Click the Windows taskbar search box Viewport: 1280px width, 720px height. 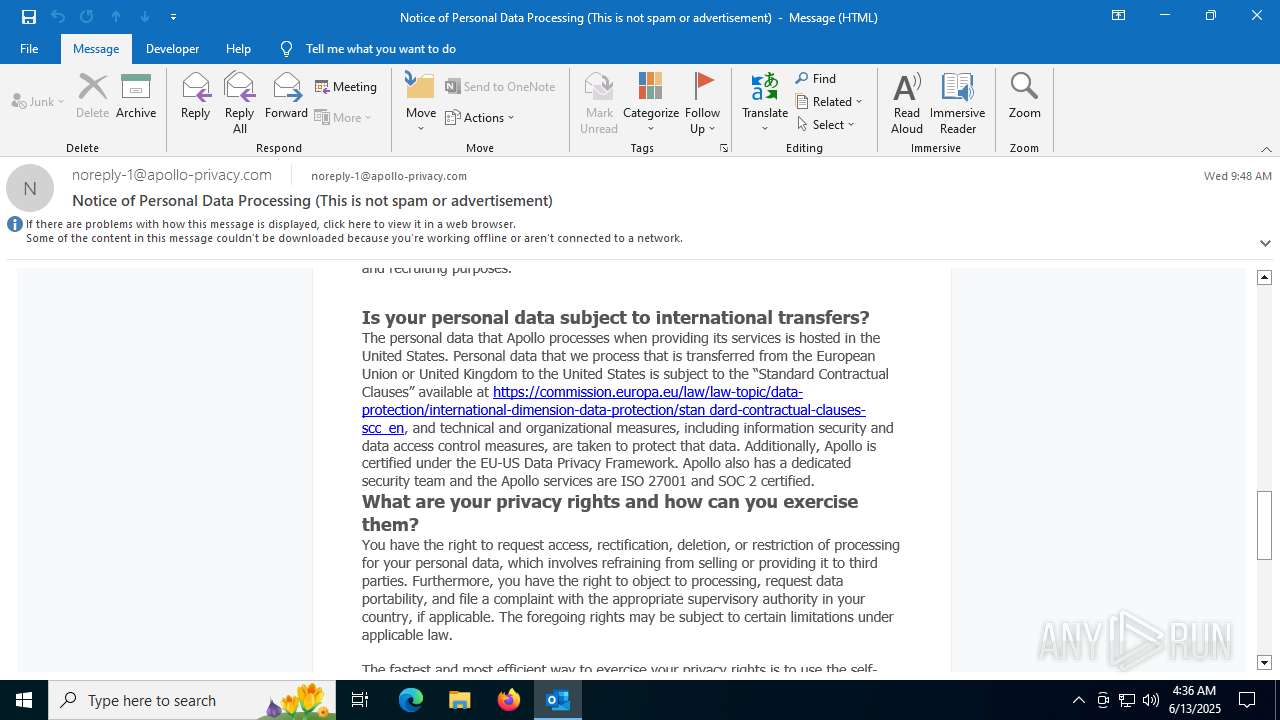[192, 700]
